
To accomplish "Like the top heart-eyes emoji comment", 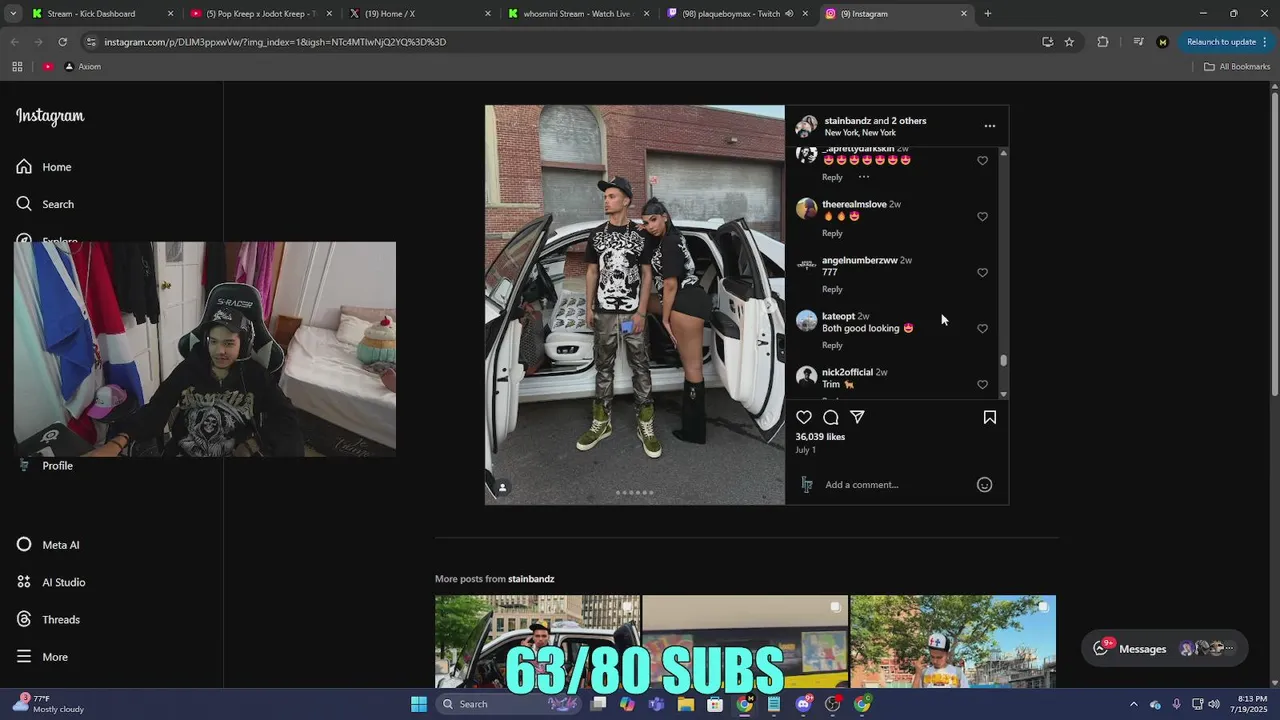I will click(982, 160).
